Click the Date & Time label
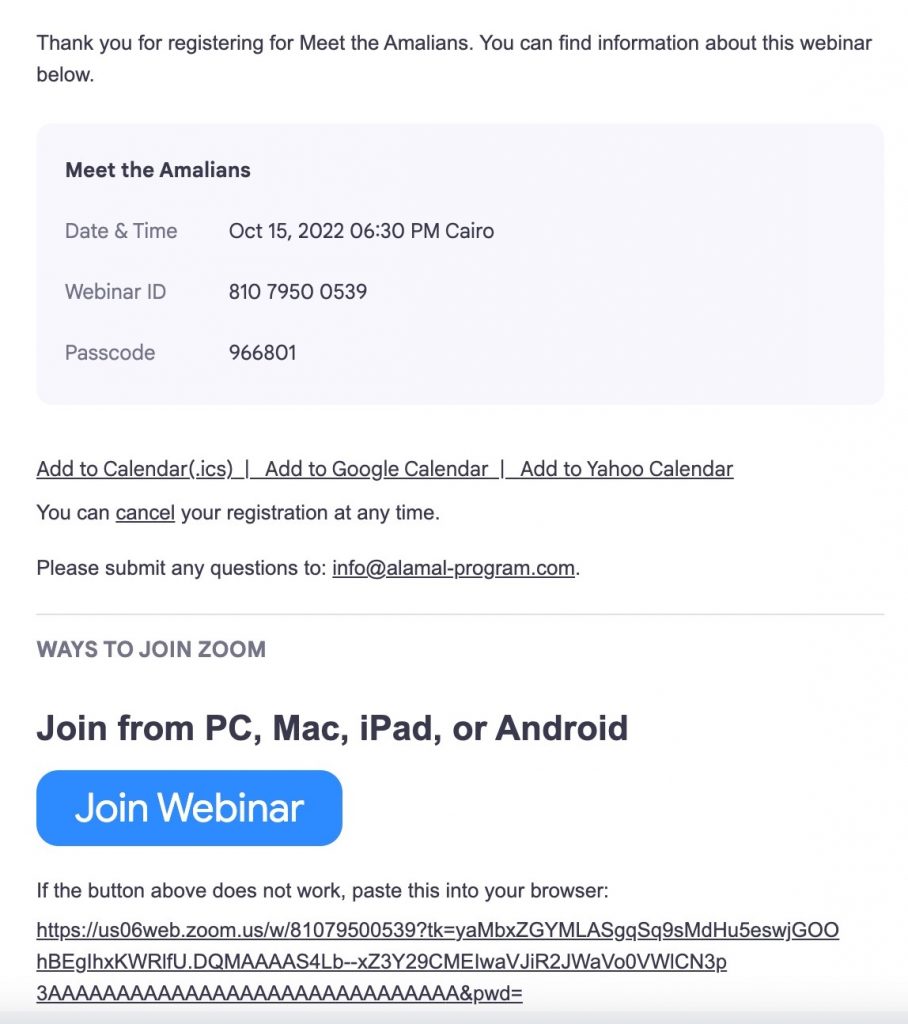The width and height of the screenshot is (908, 1024). [x=121, y=231]
